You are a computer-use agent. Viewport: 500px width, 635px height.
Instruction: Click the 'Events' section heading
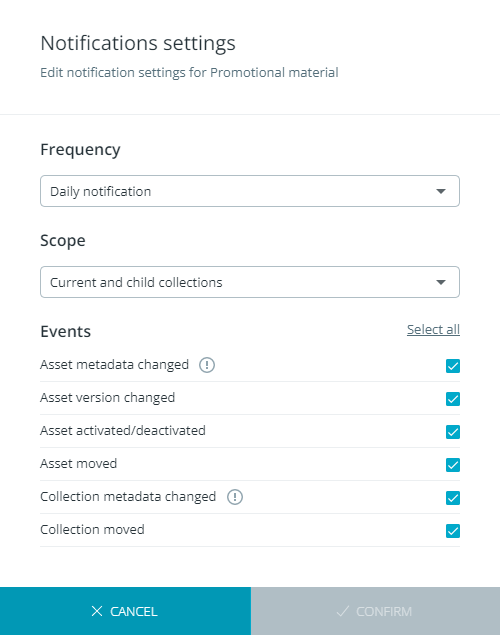pos(66,332)
